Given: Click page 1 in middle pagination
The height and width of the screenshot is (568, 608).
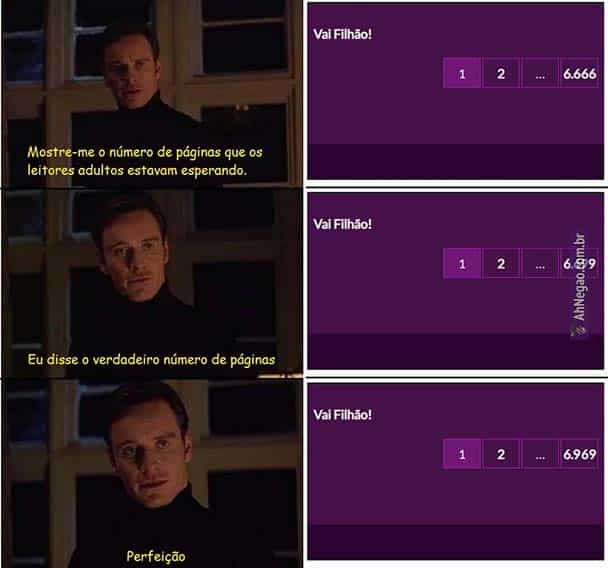Looking at the screenshot, I should pyautogui.click(x=462, y=263).
